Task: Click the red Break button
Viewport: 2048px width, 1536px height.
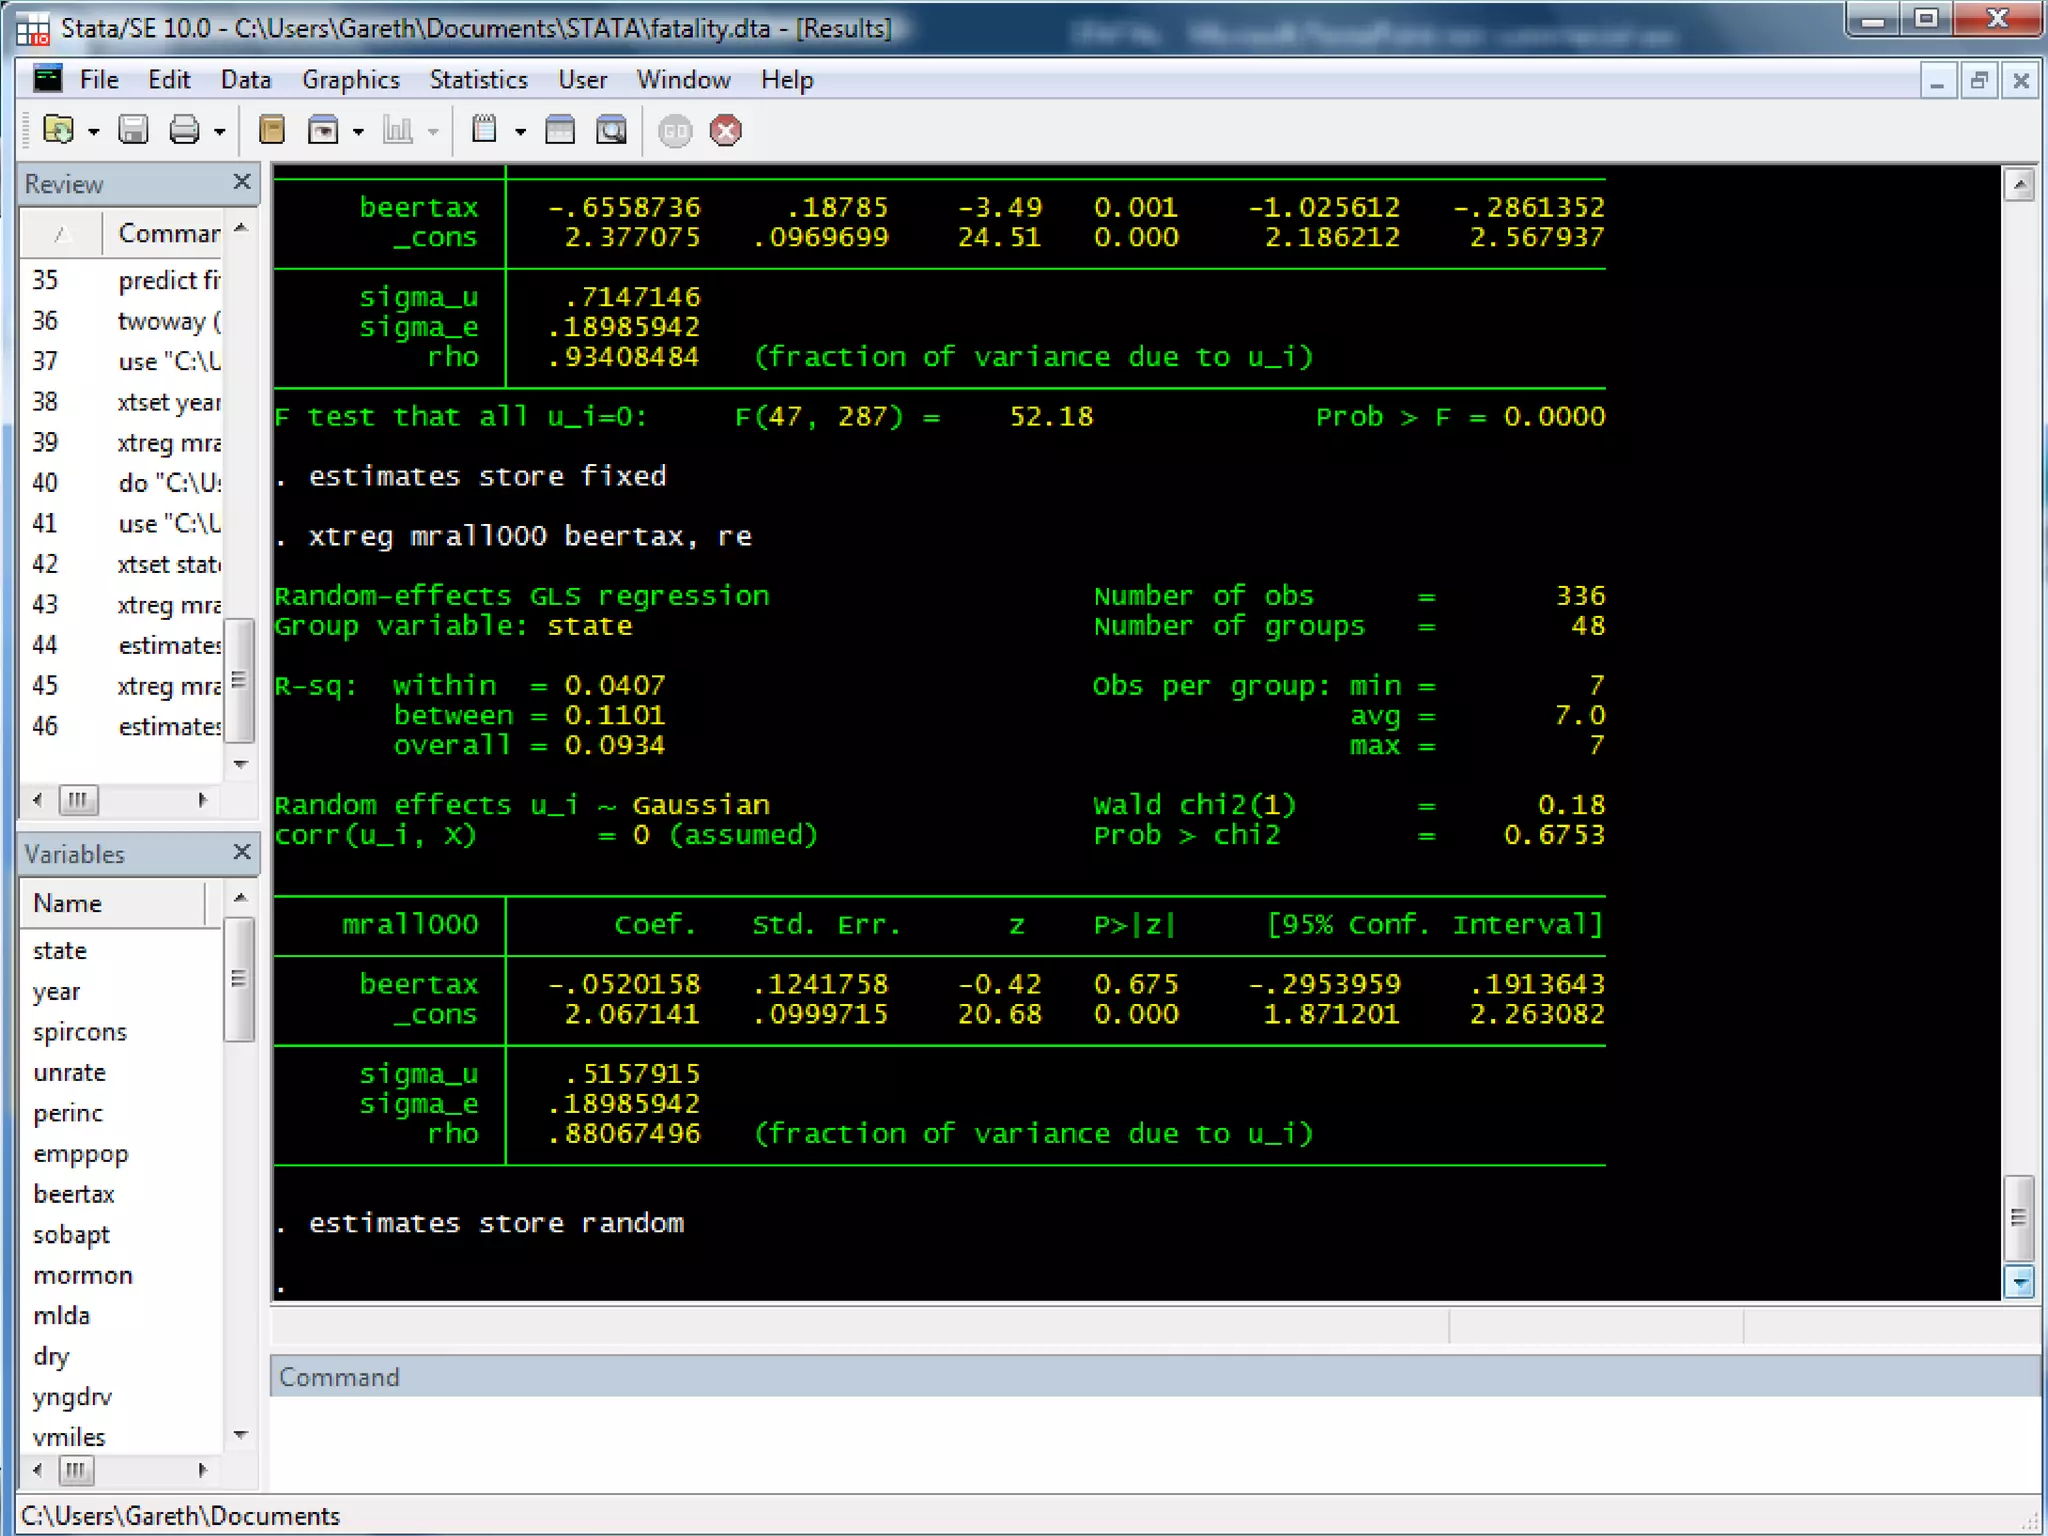Action: tap(726, 131)
